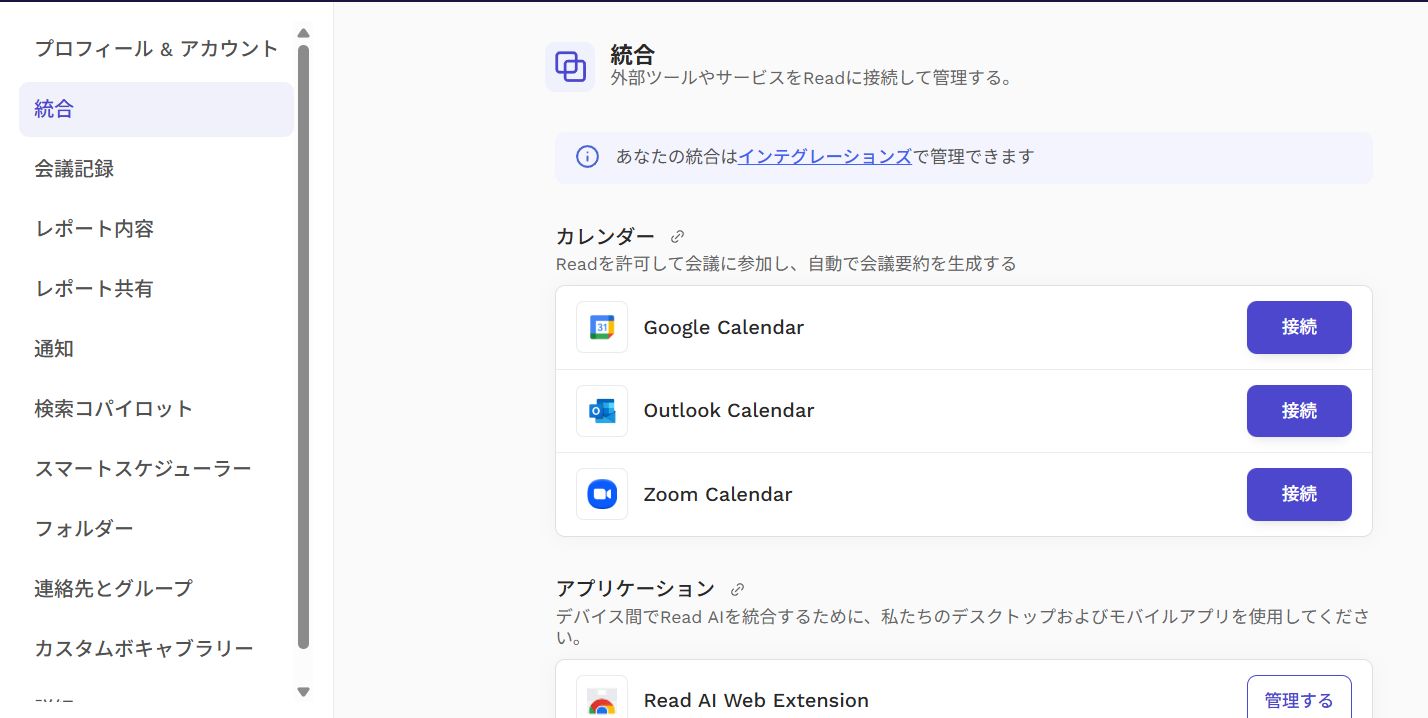Copy the カレンダー section anchor link icon
This screenshot has height=718, width=1428.
pos(676,235)
